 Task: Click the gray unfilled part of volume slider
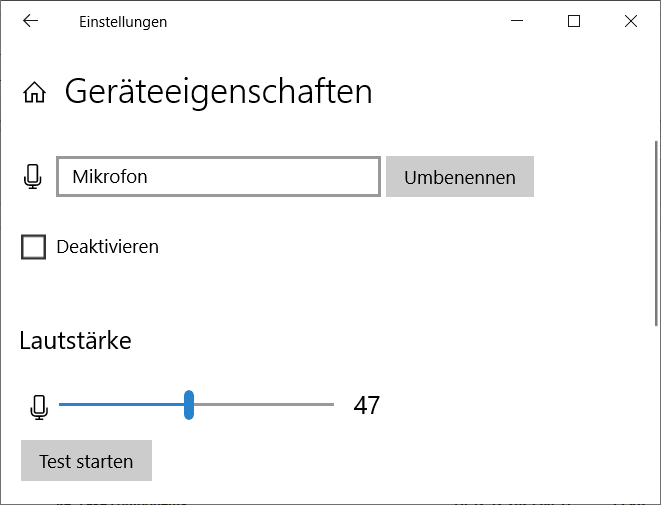(264, 405)
